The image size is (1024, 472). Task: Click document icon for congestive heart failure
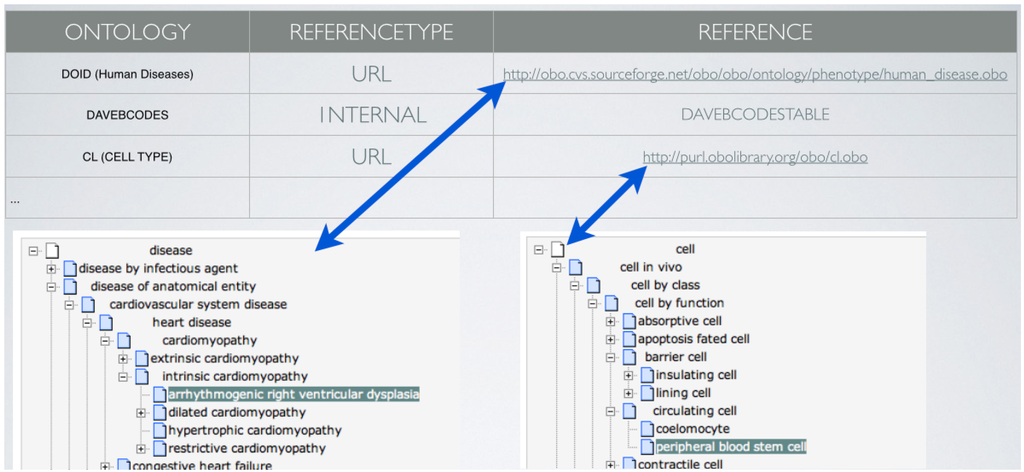(x=123, y=465)
